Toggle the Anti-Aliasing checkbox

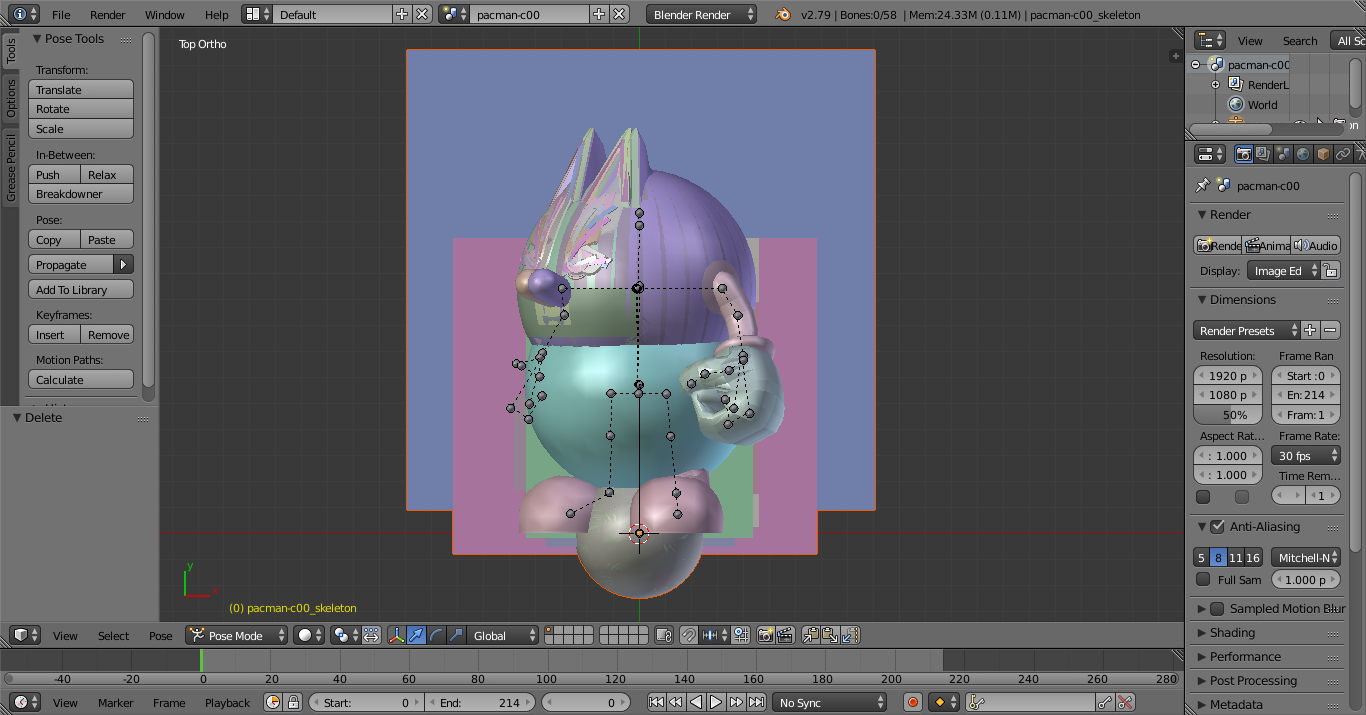1217,526
